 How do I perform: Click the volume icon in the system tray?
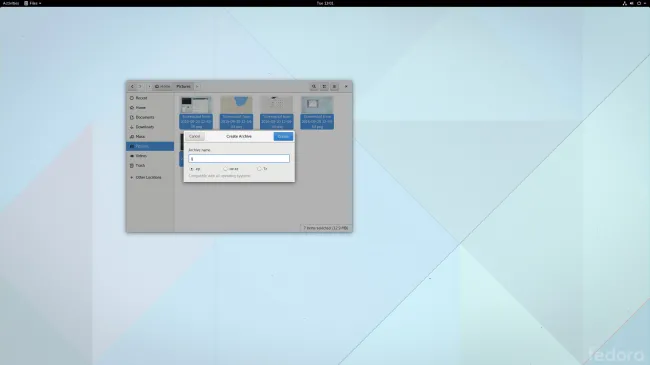point(632,3)
